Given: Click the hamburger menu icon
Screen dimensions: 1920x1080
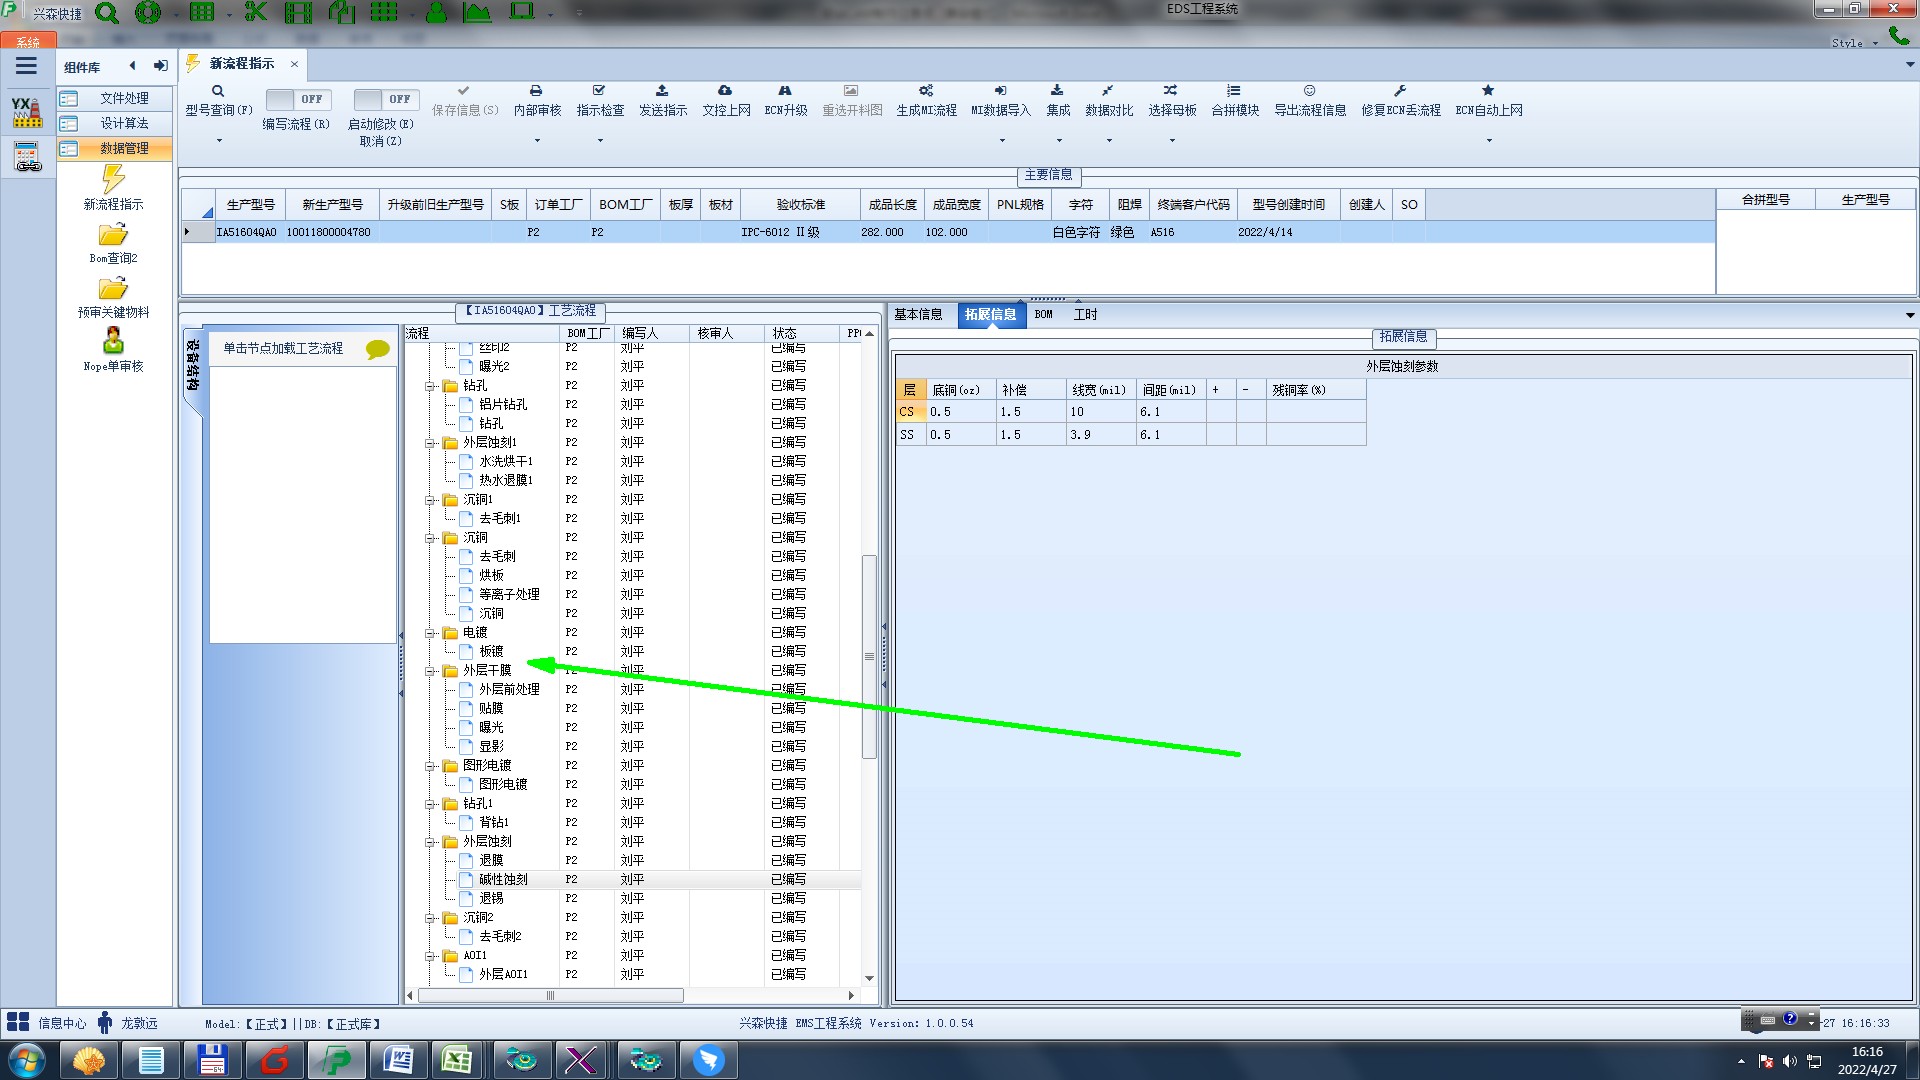Looking at the screenshot, I should [x=27, y=66].
